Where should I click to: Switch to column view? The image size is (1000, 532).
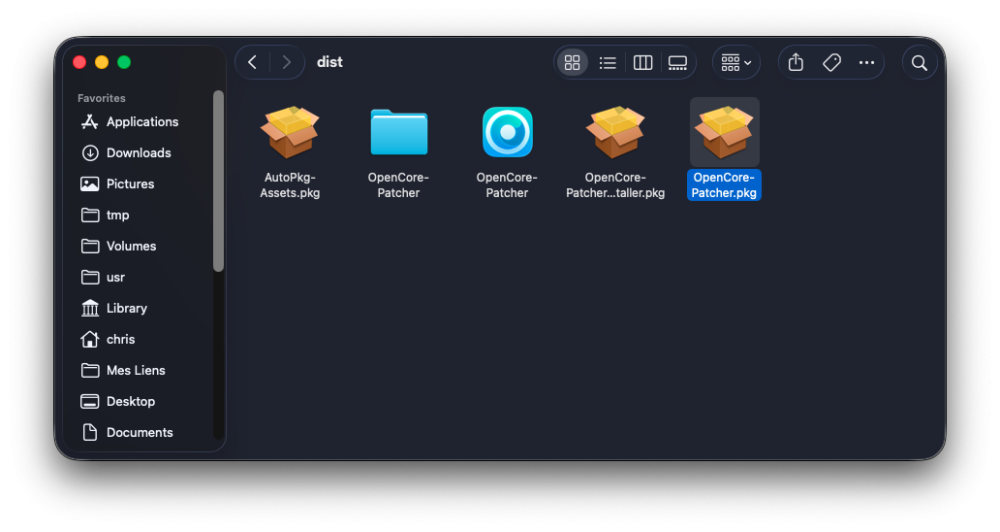pyautogui.click(x=642, y=63)
